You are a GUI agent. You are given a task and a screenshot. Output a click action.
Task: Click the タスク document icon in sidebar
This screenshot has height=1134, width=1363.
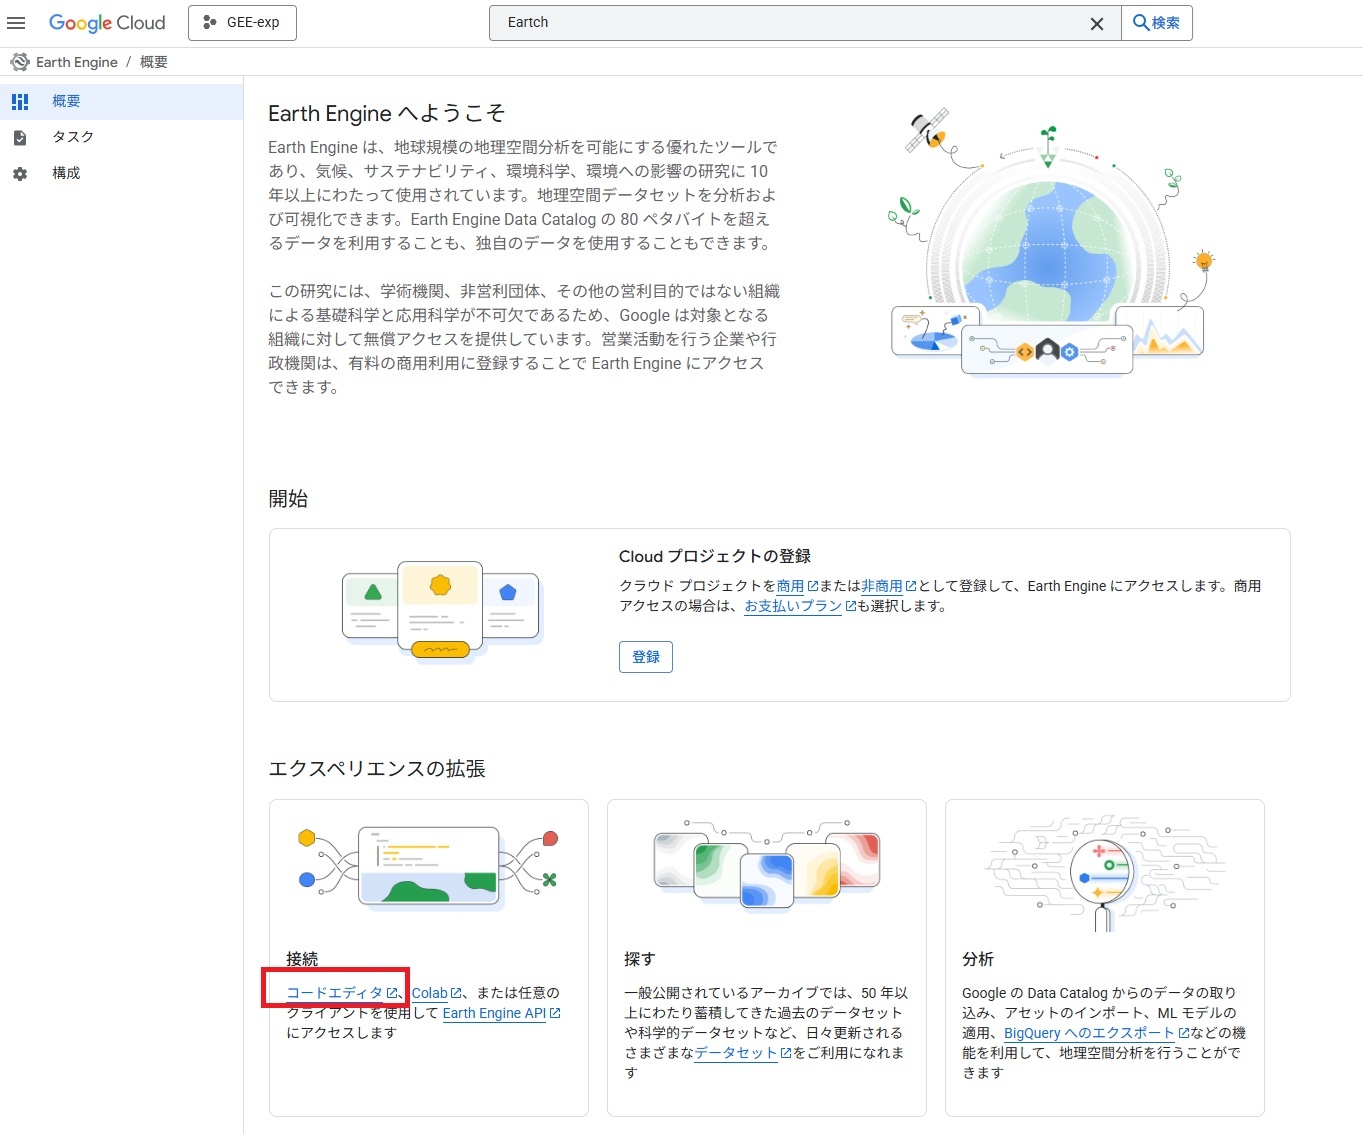(x=20, y=137)
